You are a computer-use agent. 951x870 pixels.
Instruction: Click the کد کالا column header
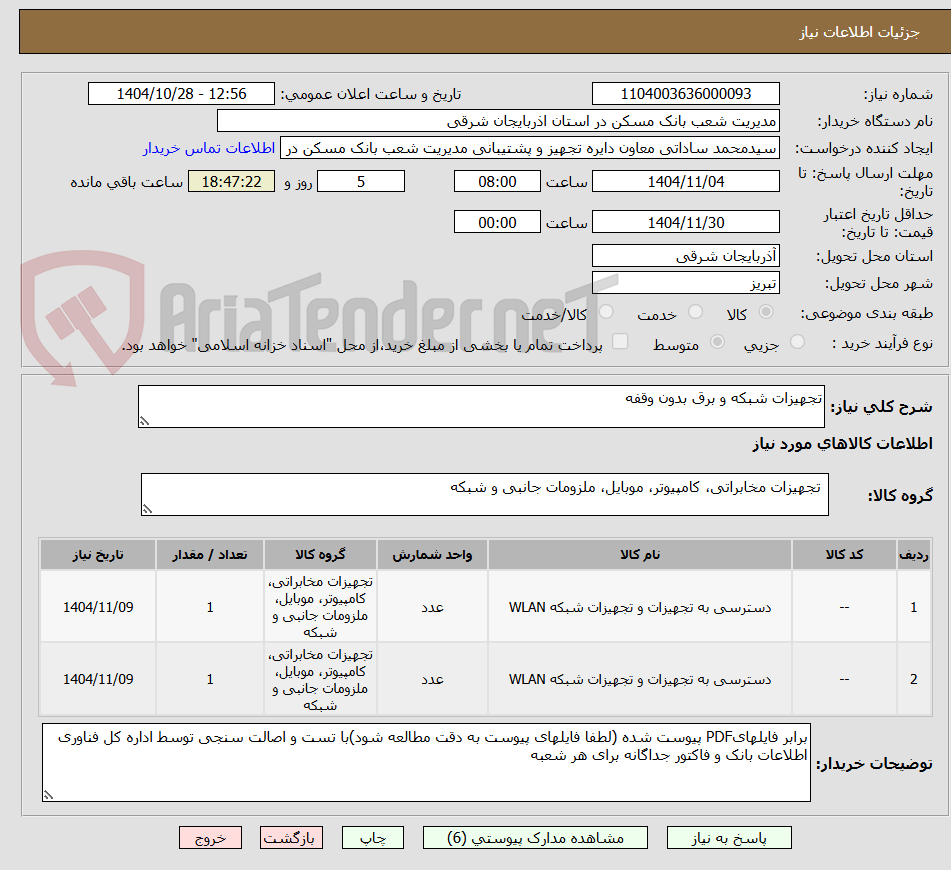click(844, 555)
